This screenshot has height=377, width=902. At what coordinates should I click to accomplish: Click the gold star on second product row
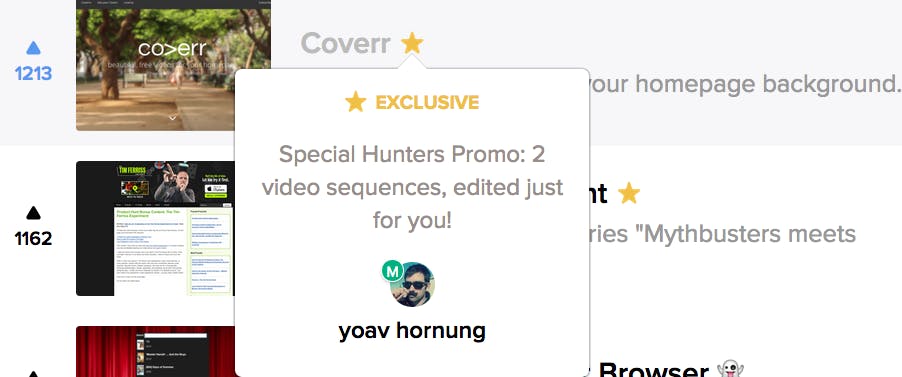(629, 194)
